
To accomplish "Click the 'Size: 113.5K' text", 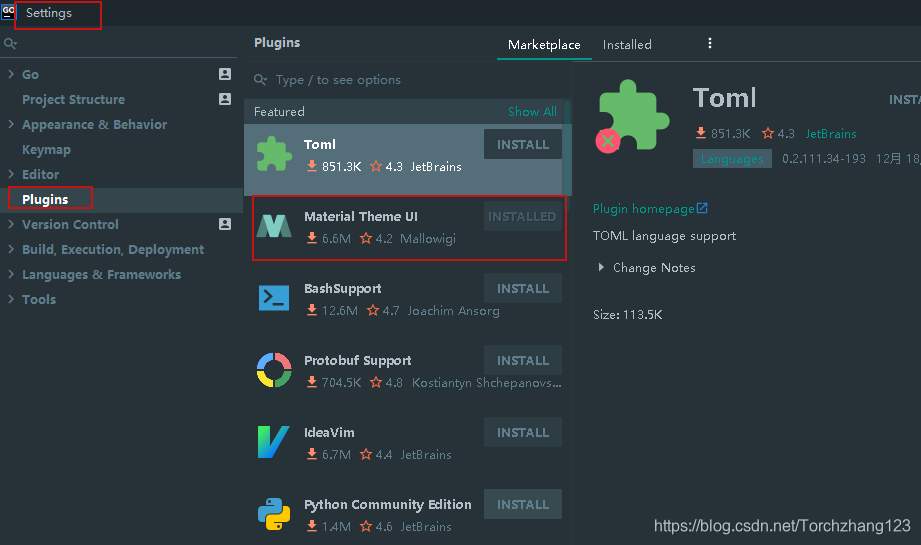I will 627,314.
